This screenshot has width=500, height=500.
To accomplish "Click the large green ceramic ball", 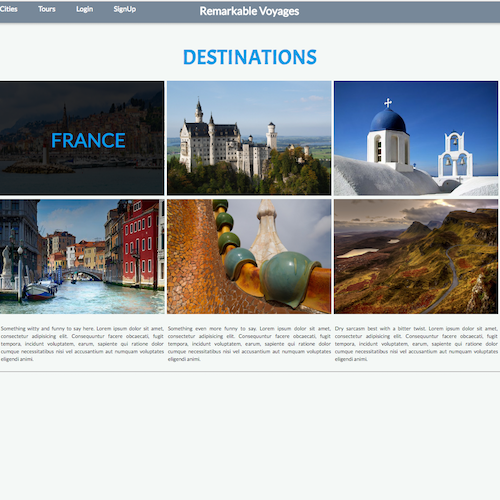I will (x=289, y=279).
